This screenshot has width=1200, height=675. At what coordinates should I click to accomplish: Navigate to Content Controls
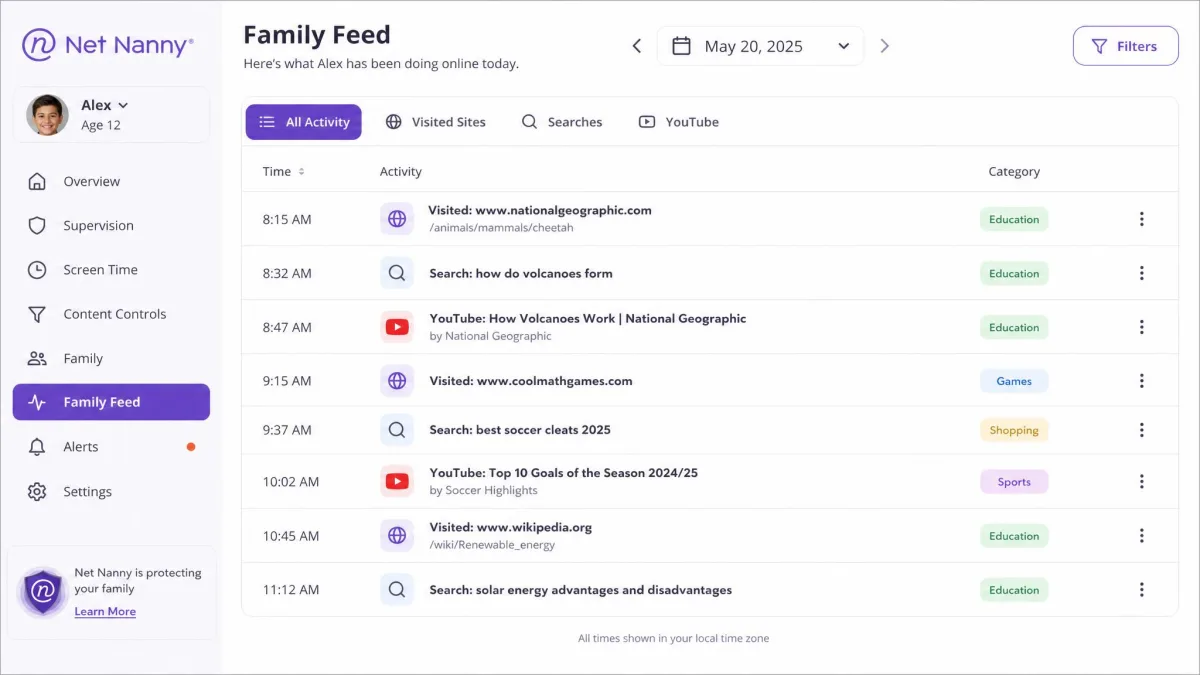click(x=111, y=314)
